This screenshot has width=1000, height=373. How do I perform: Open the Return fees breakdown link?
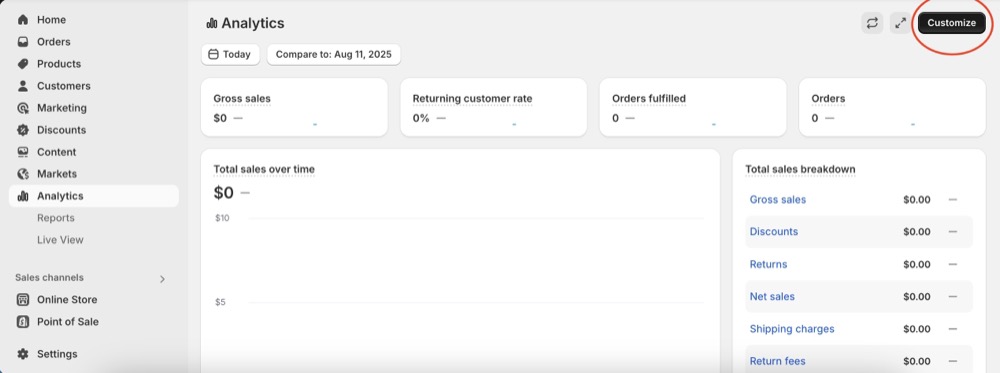coord(777,361)
